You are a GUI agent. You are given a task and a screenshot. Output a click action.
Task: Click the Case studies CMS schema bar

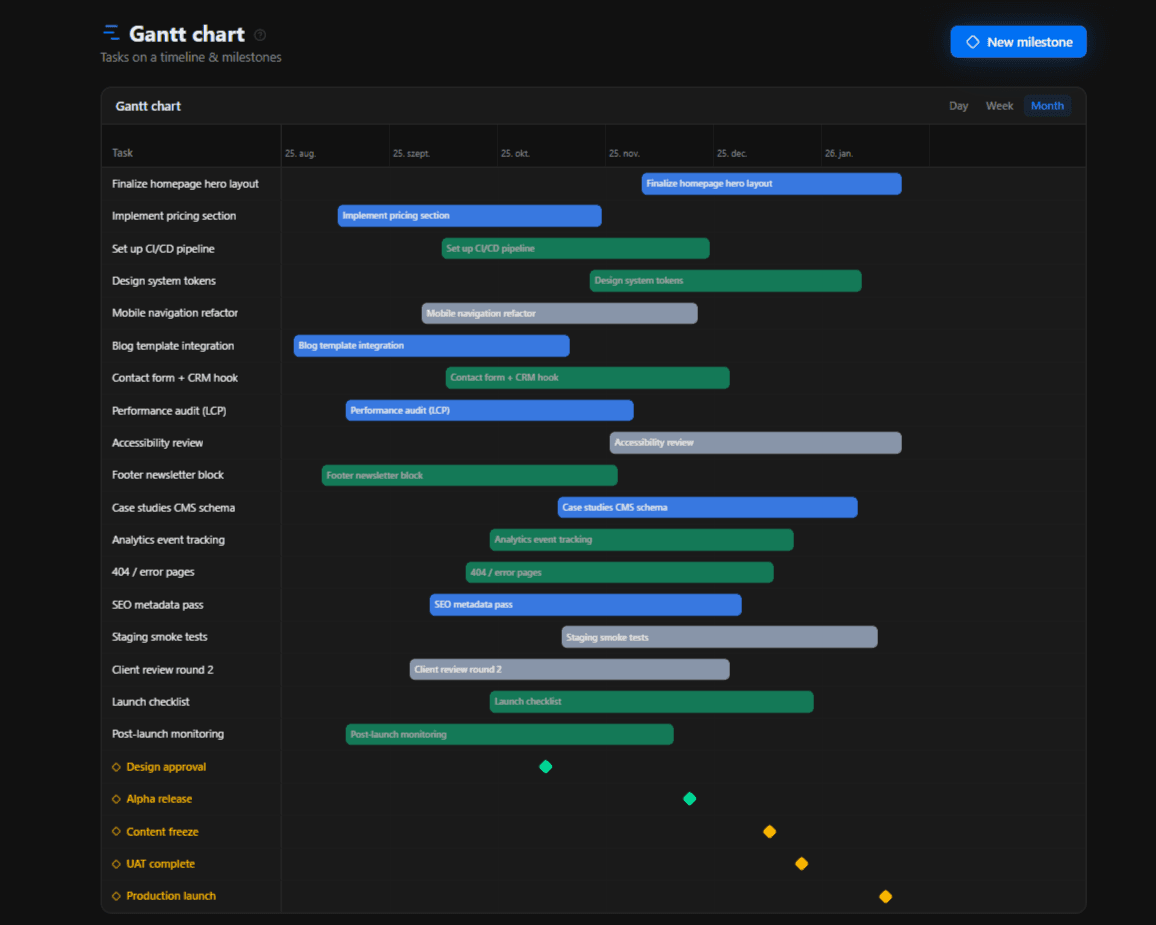[708, 507]
